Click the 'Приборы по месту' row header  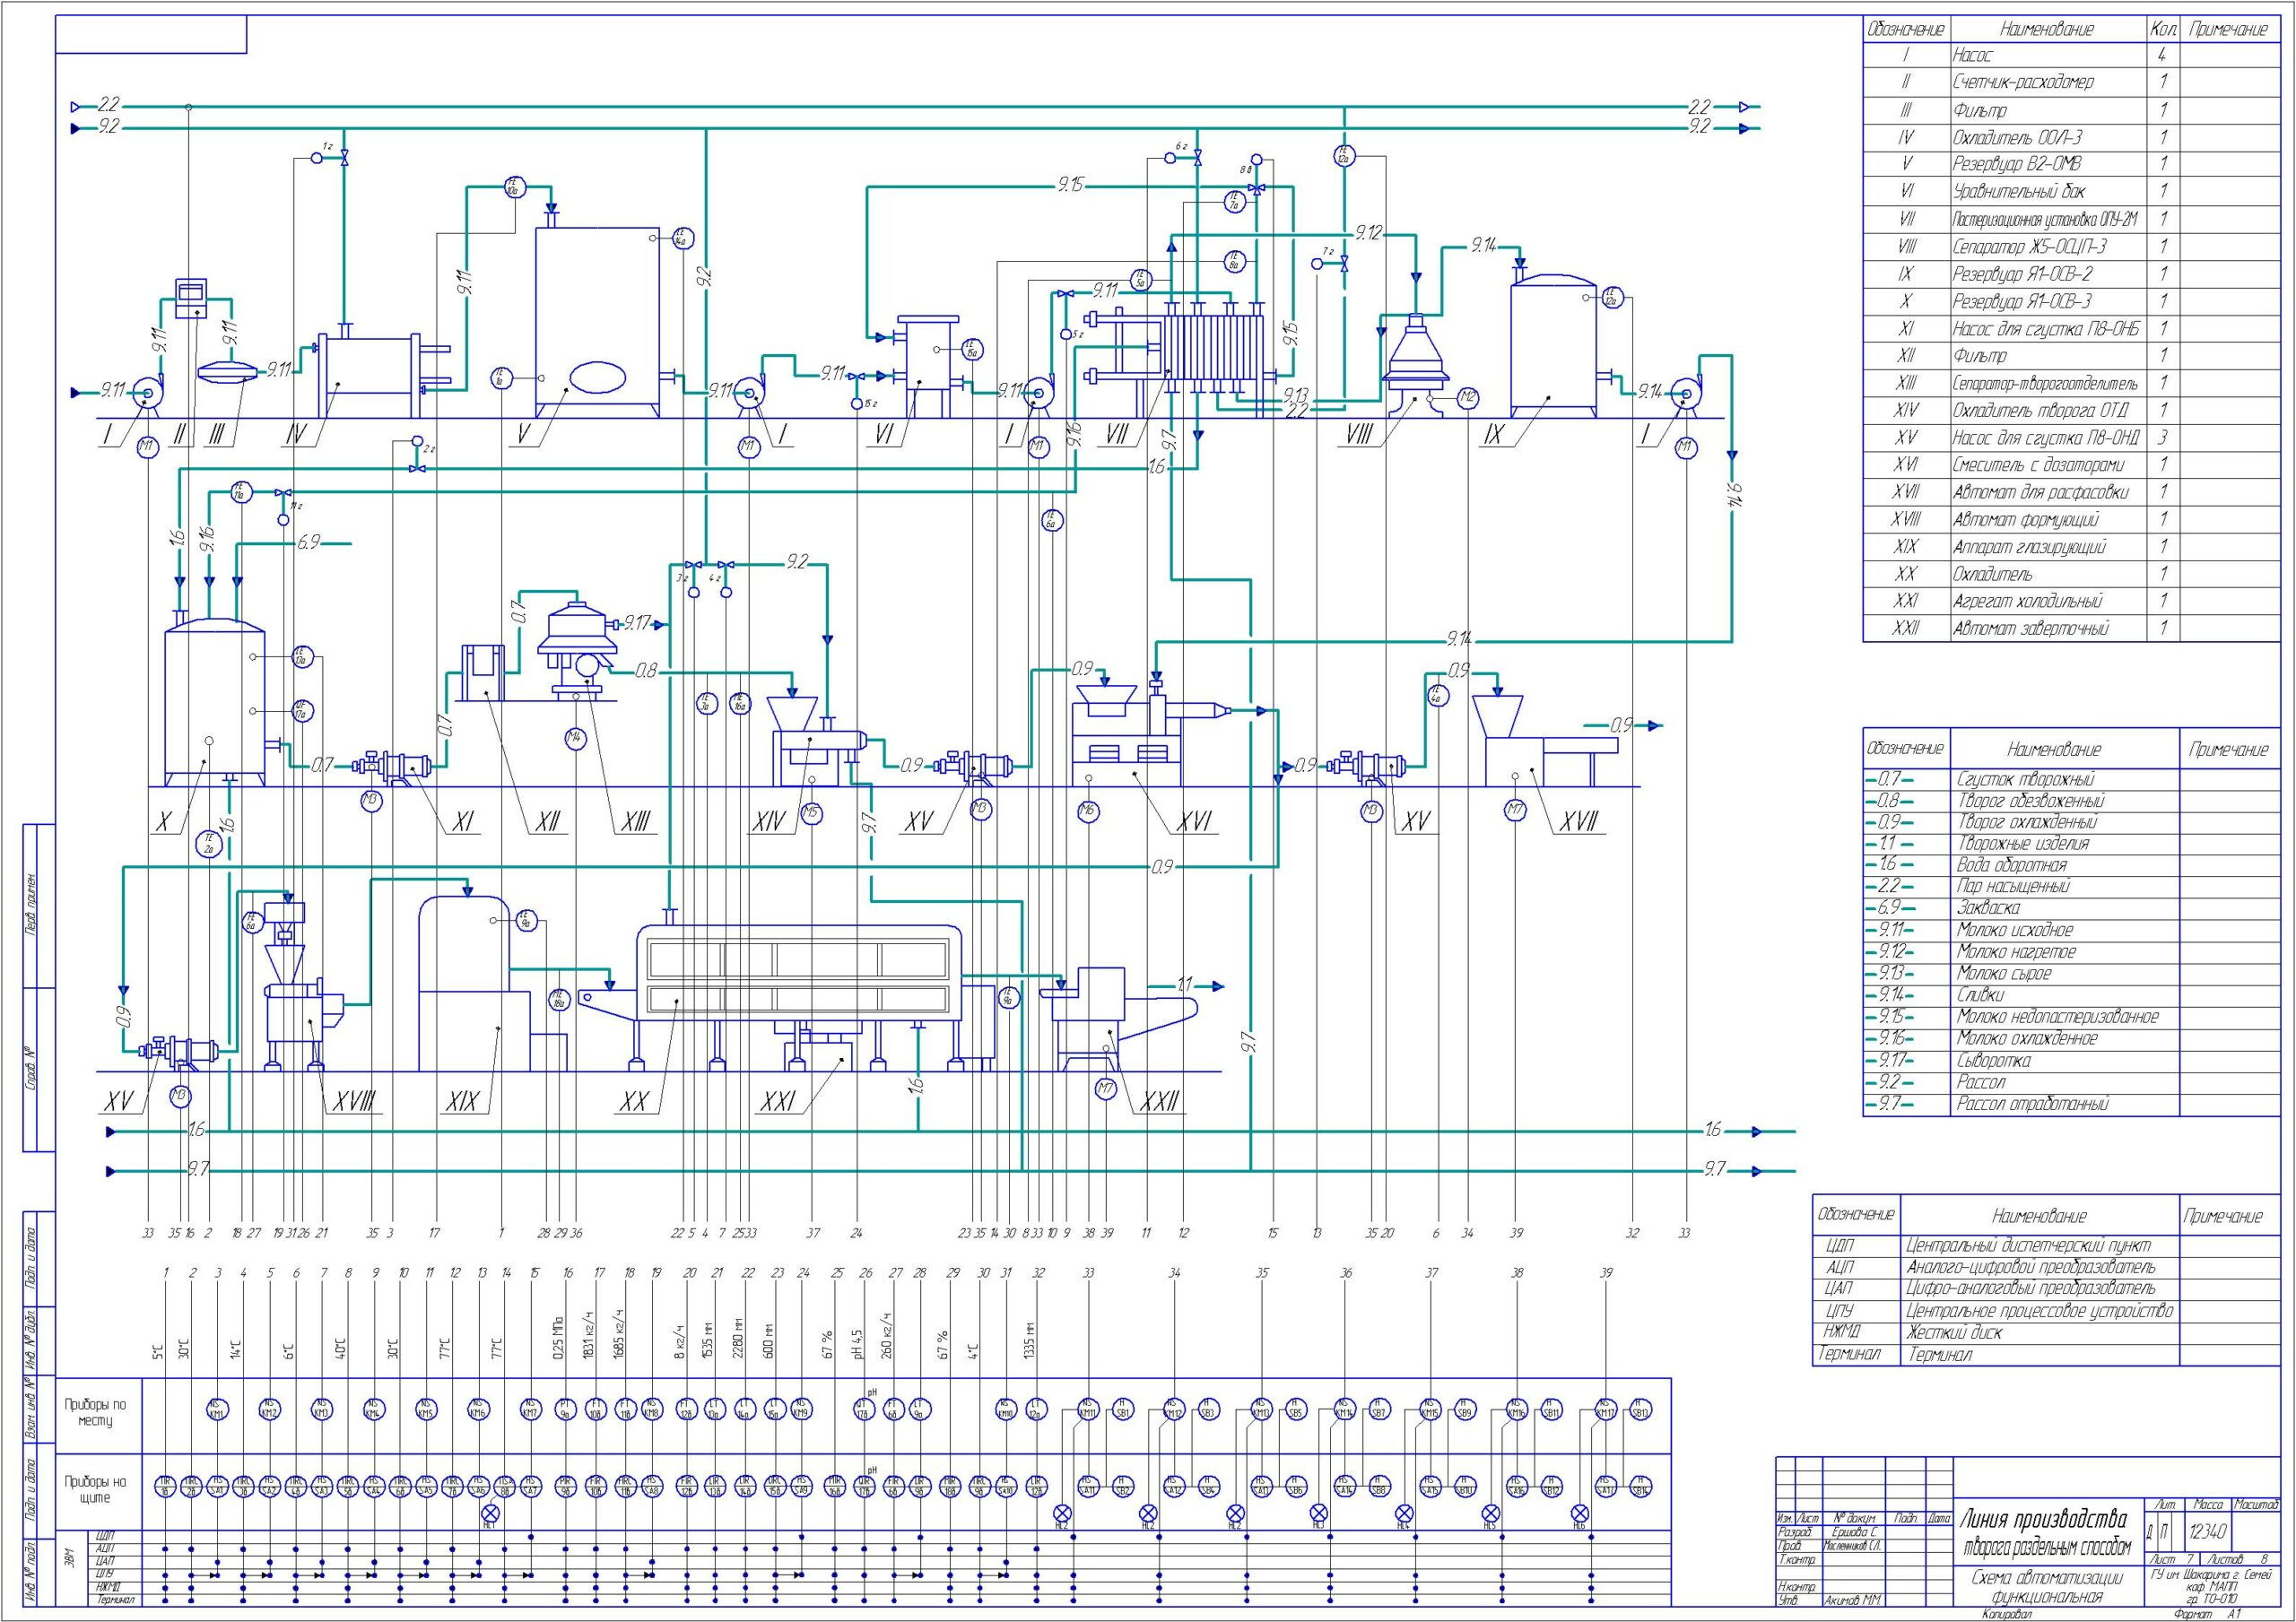[x=96, y=1414]
